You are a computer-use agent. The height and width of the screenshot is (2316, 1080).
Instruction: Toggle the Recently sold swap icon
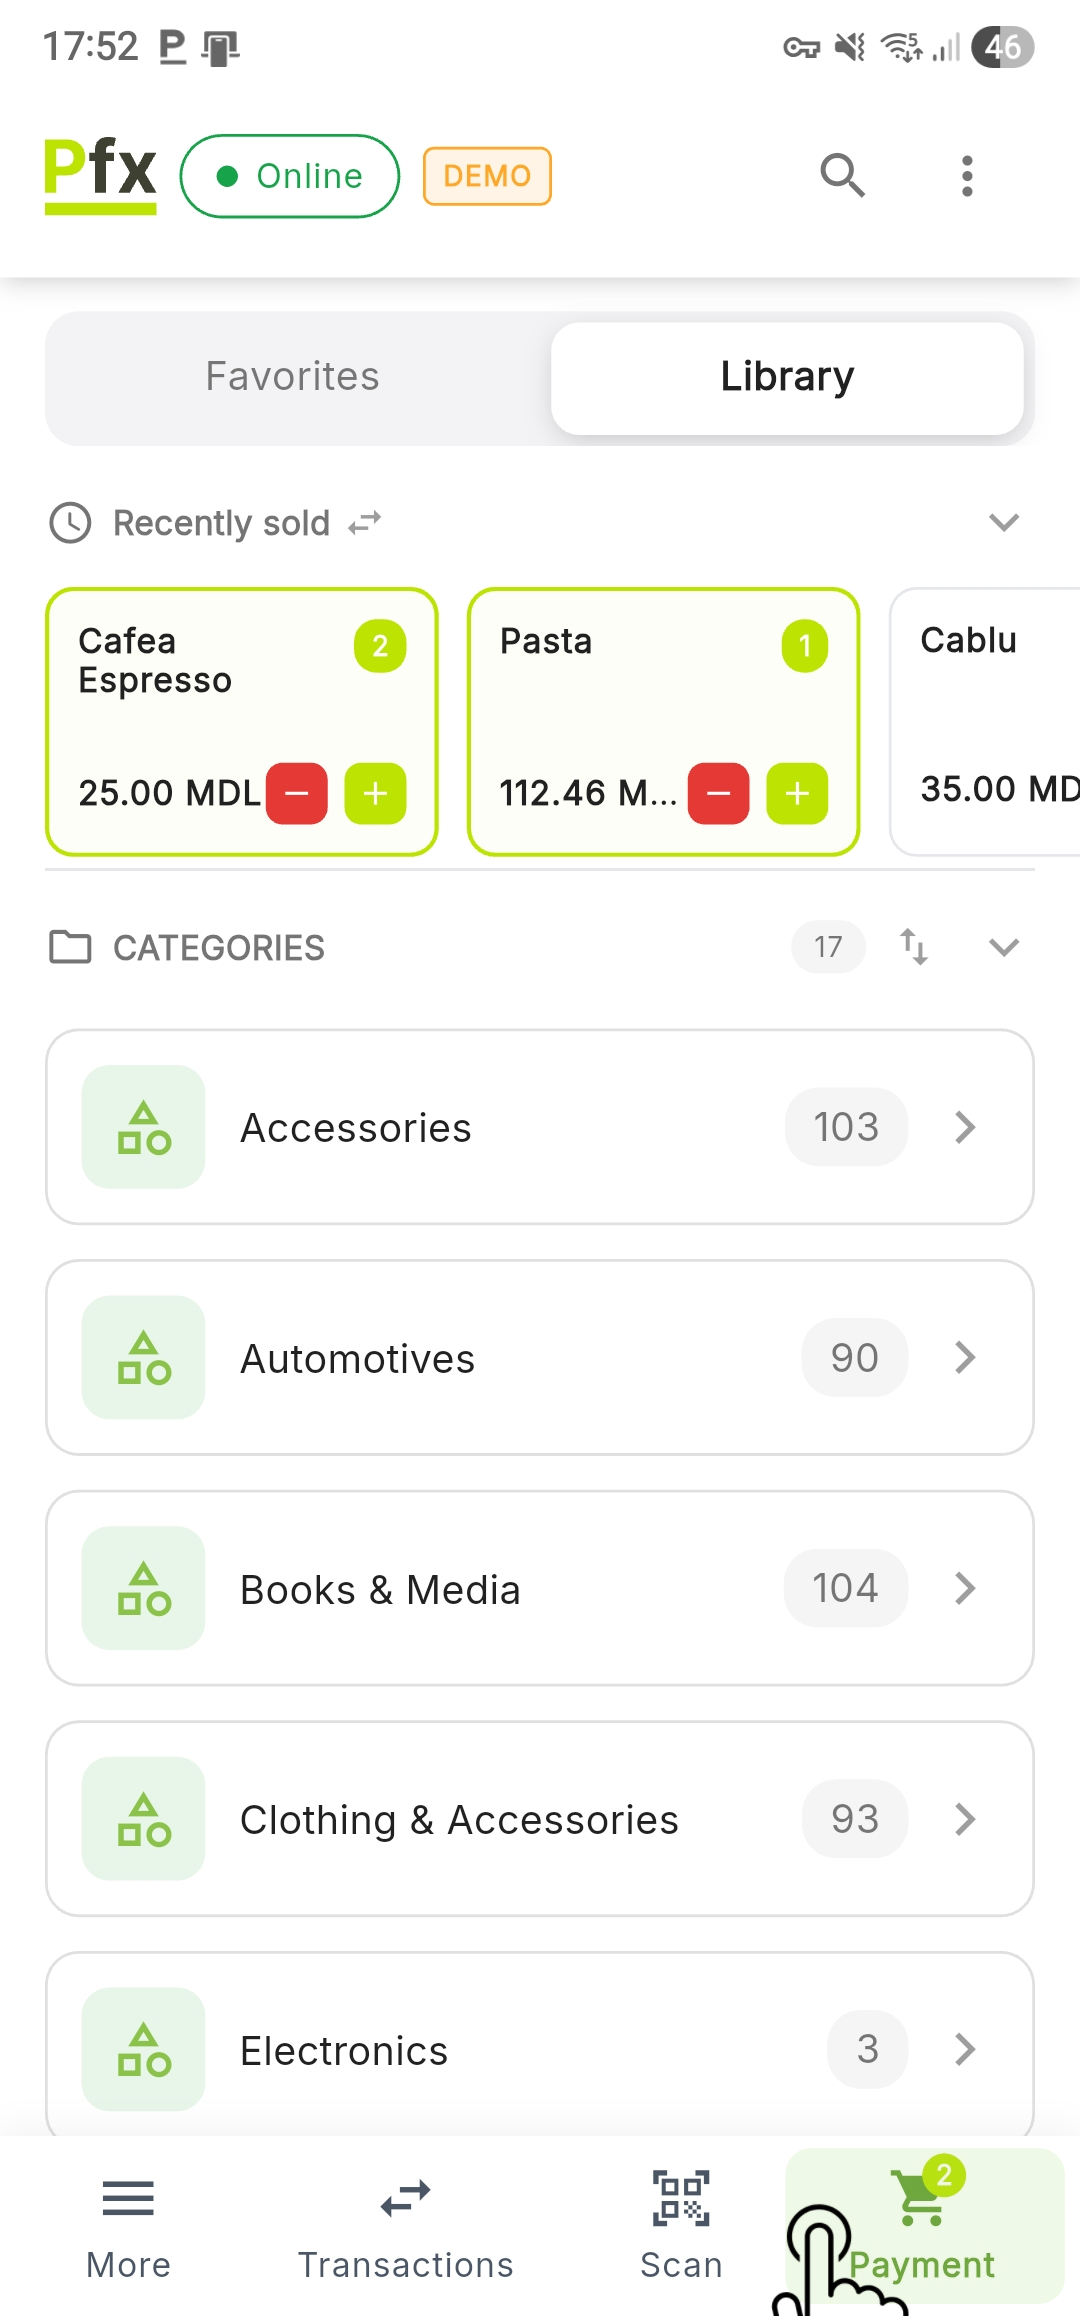pyautogui.click(x=365, y=523)
